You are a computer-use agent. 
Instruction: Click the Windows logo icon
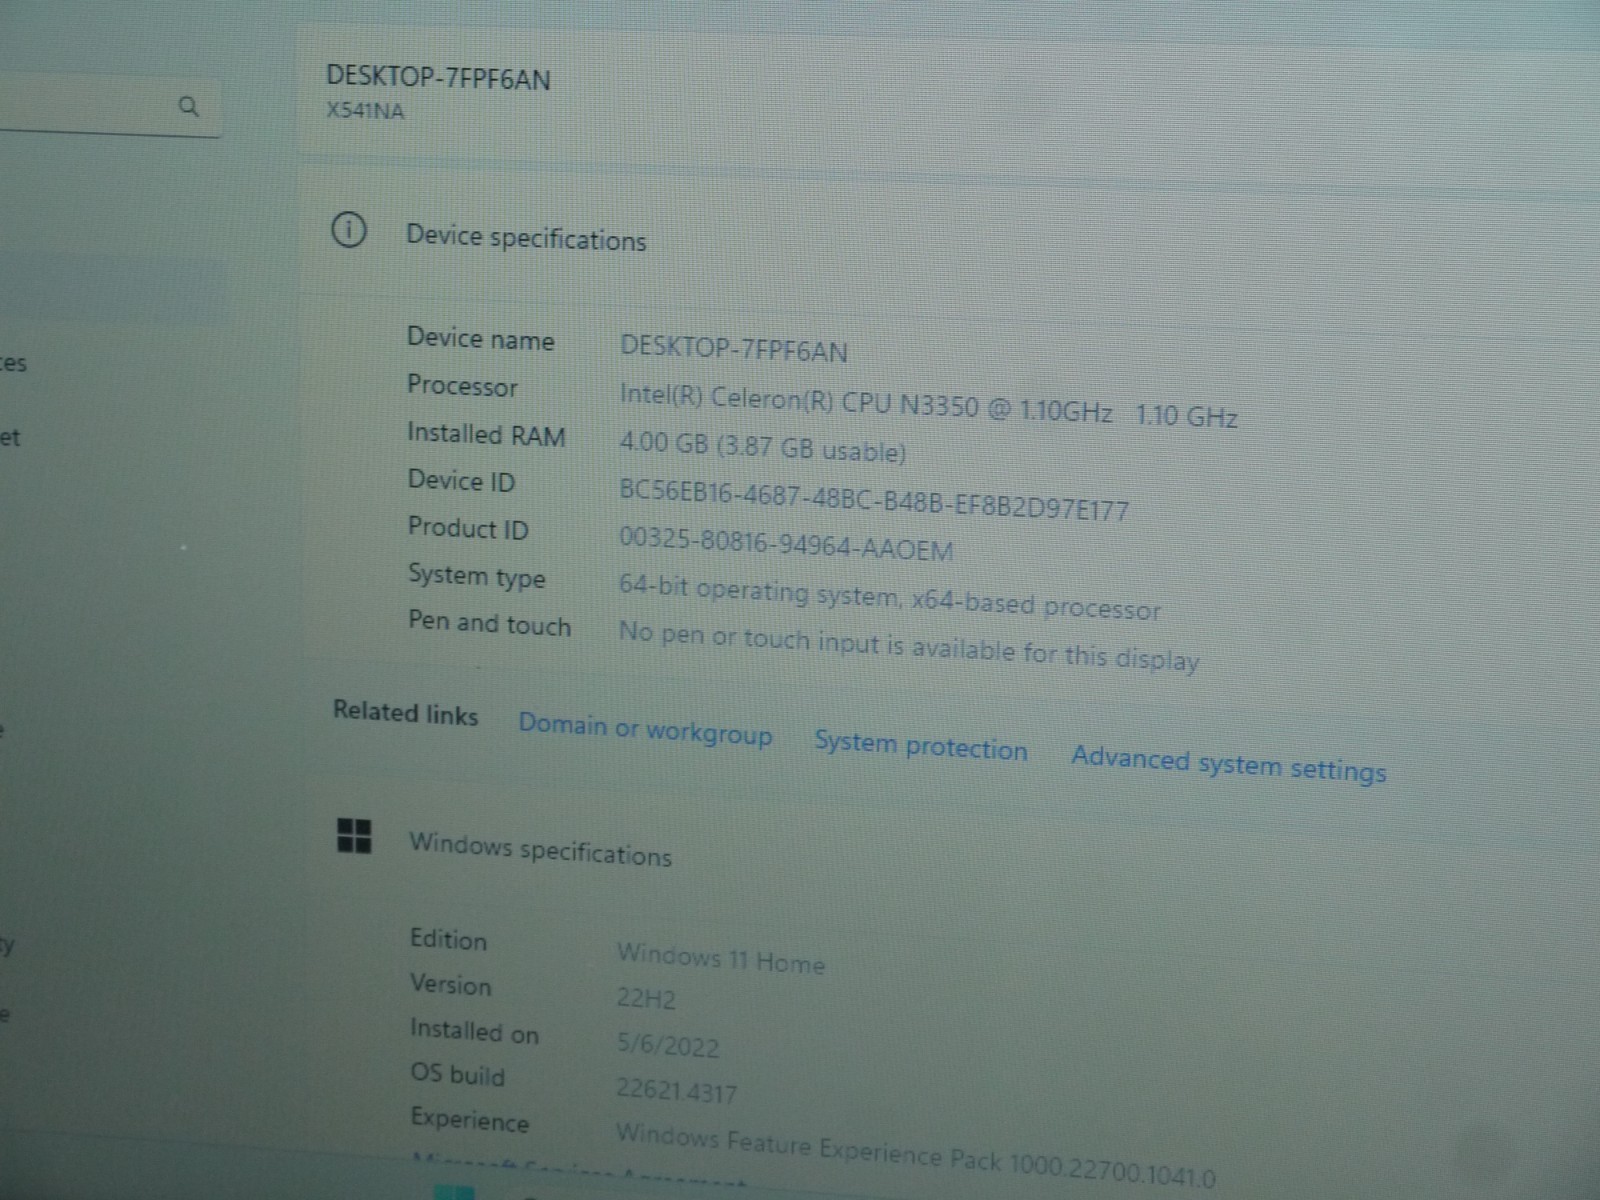[354, 836]
